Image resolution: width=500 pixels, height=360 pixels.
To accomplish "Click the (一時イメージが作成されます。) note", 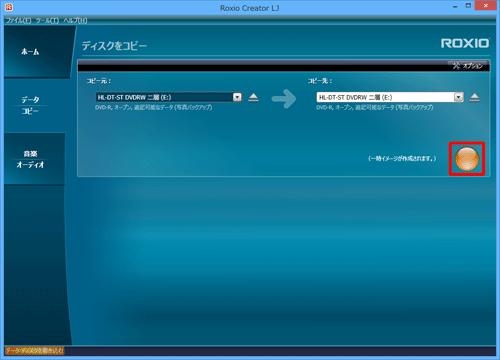I will coord(402,158).
